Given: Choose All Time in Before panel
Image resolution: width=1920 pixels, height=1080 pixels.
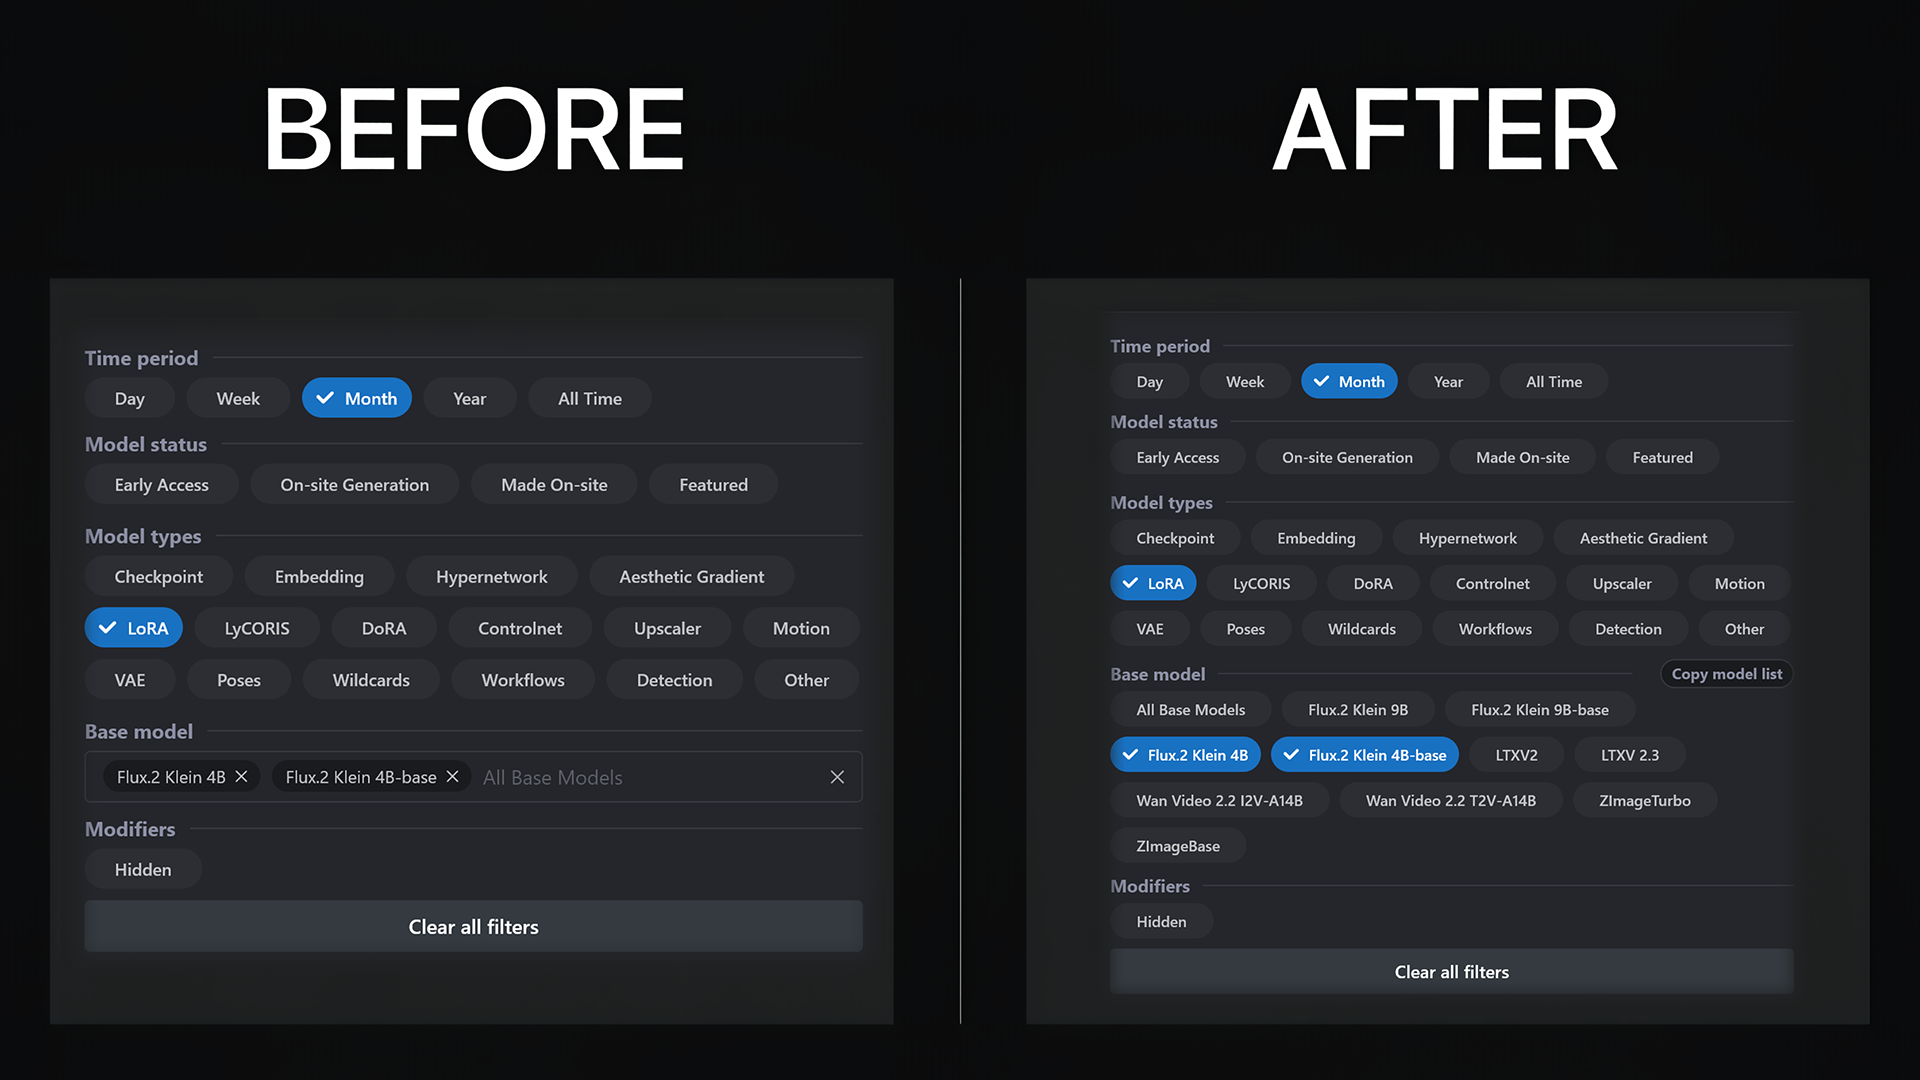Looking at the screenshot, I should pyautogui.click(x=590, y=398).
